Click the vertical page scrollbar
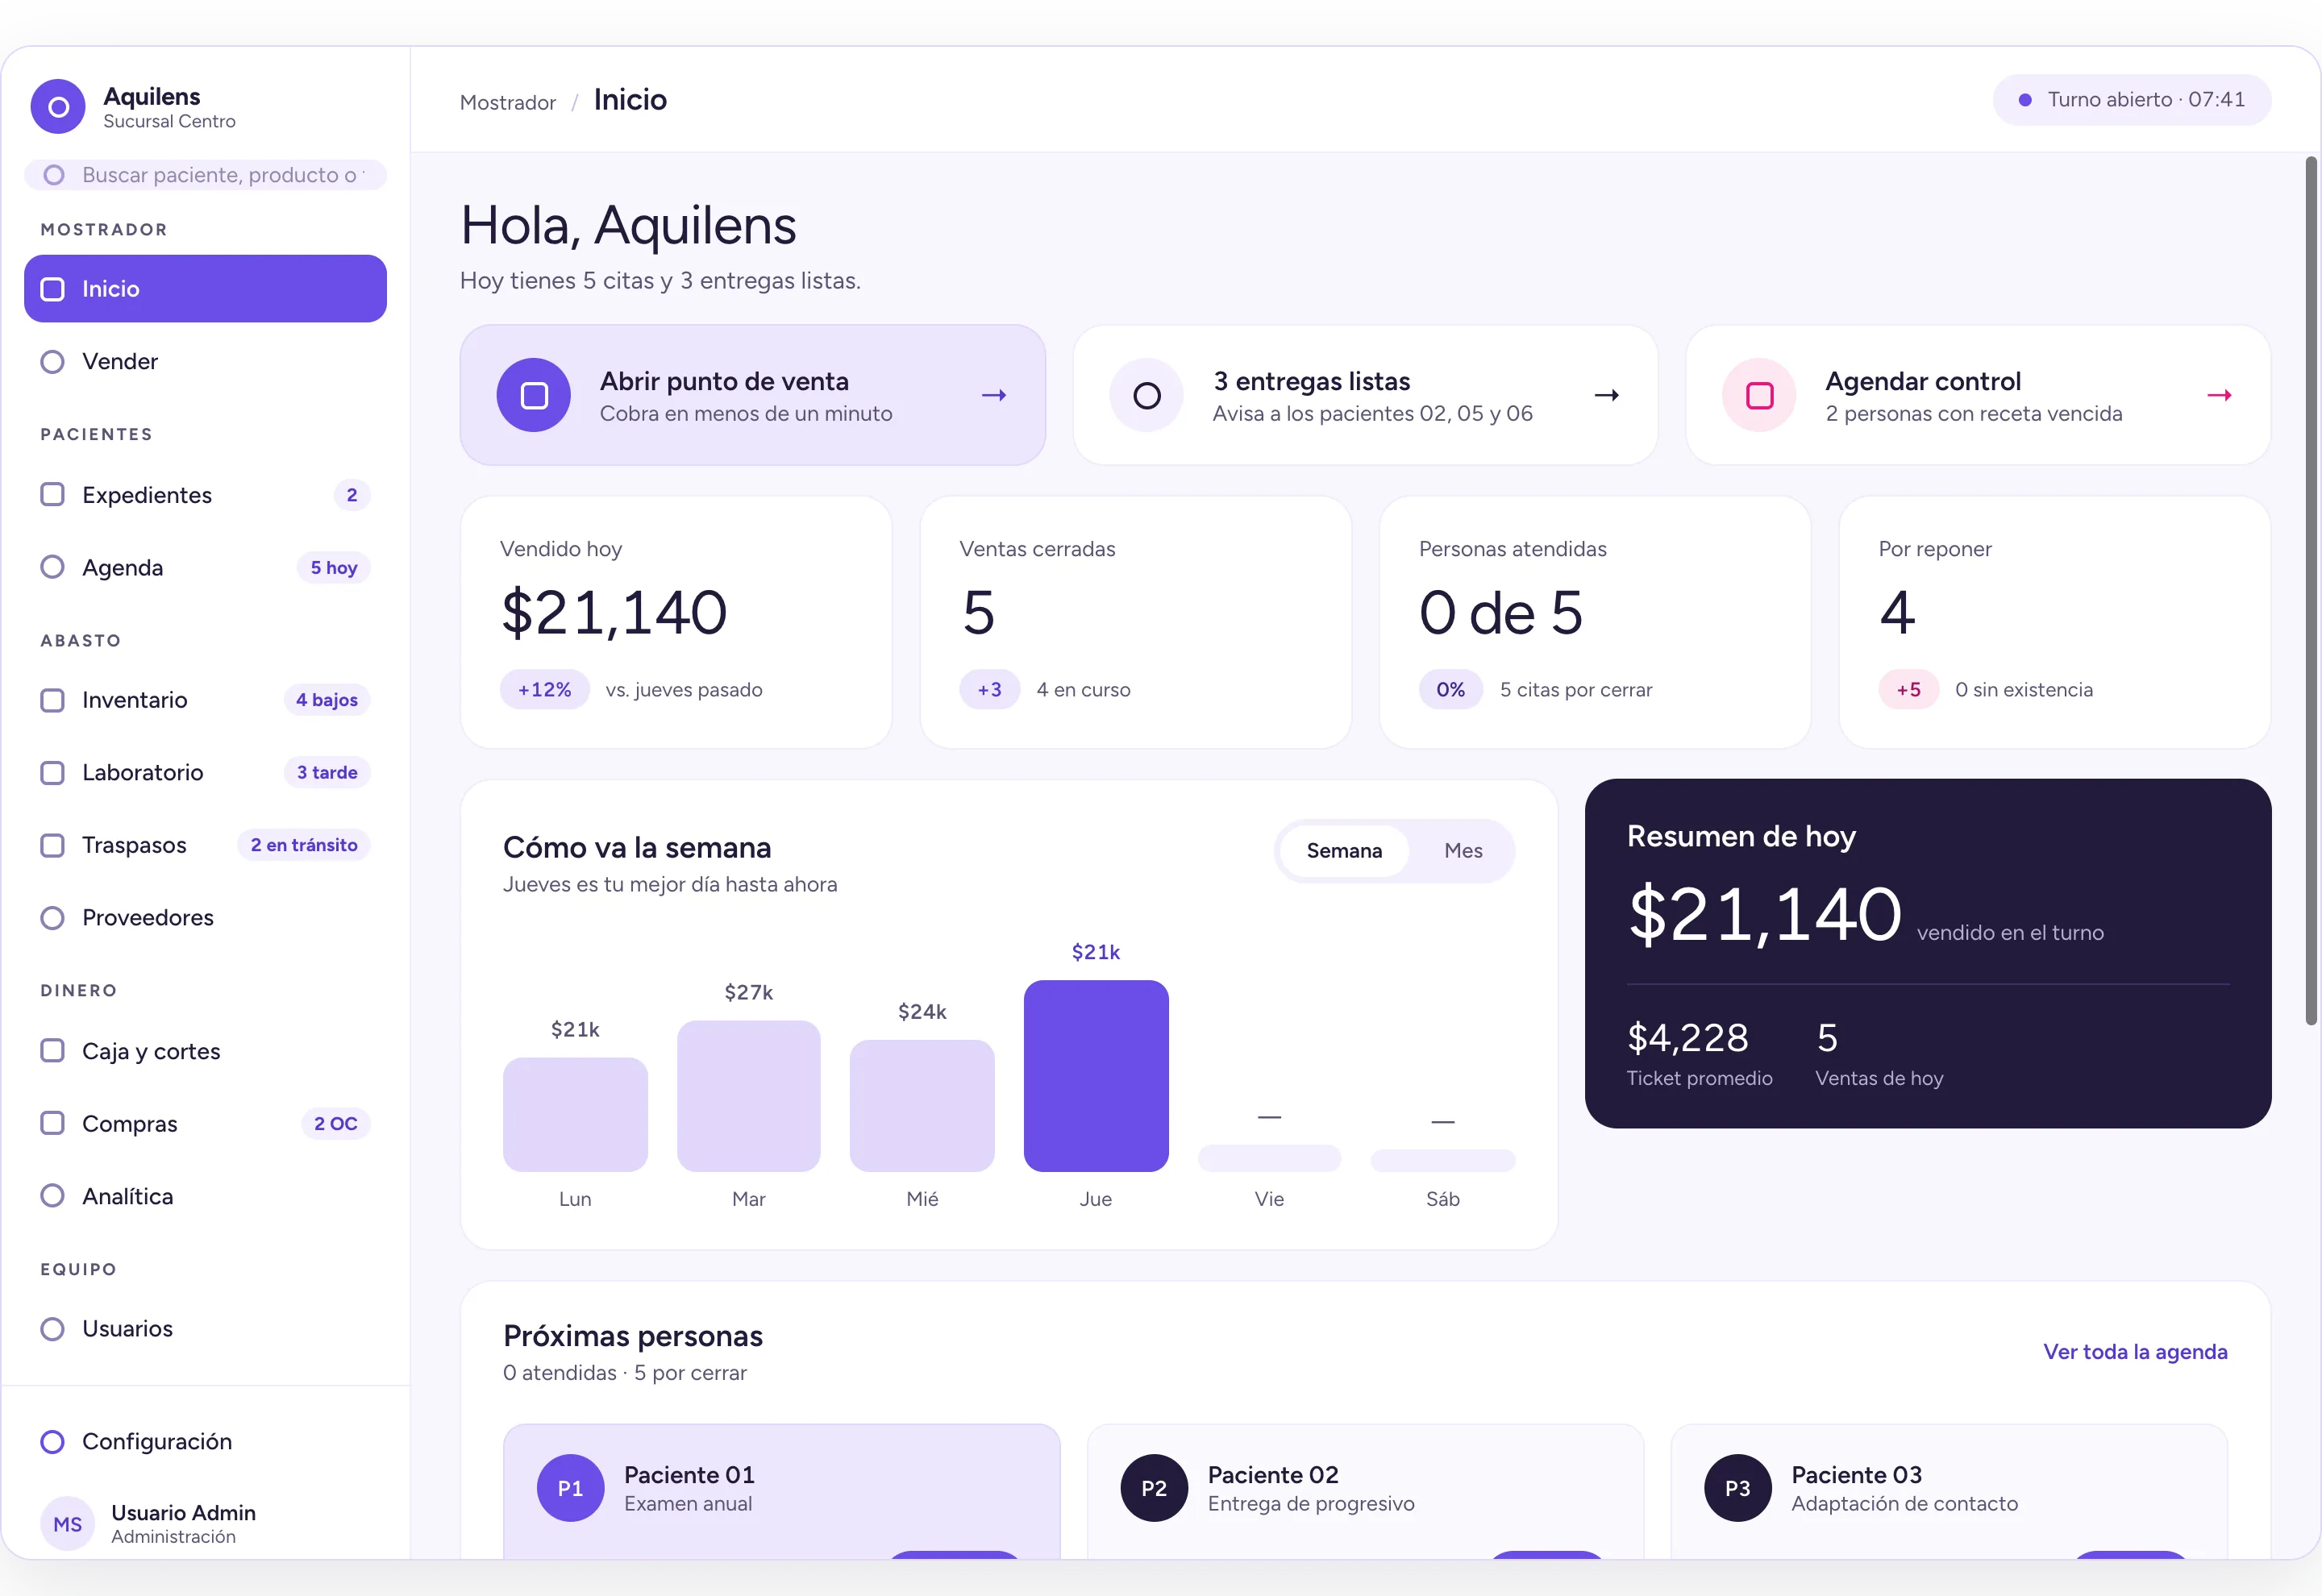 (x=2311, y=590)
